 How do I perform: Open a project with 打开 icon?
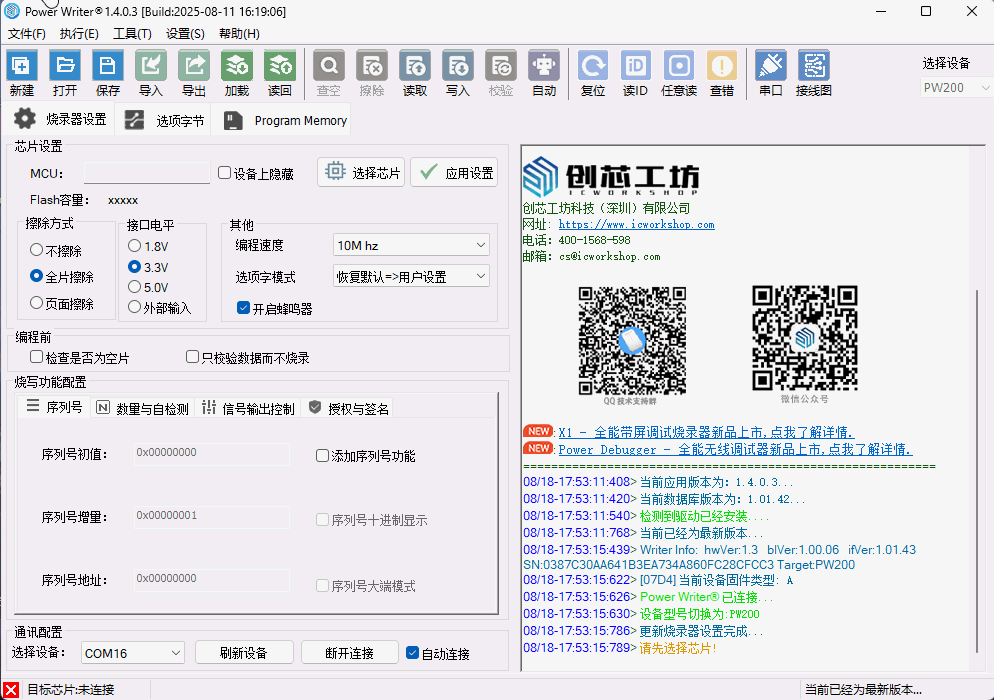(65, 73)
